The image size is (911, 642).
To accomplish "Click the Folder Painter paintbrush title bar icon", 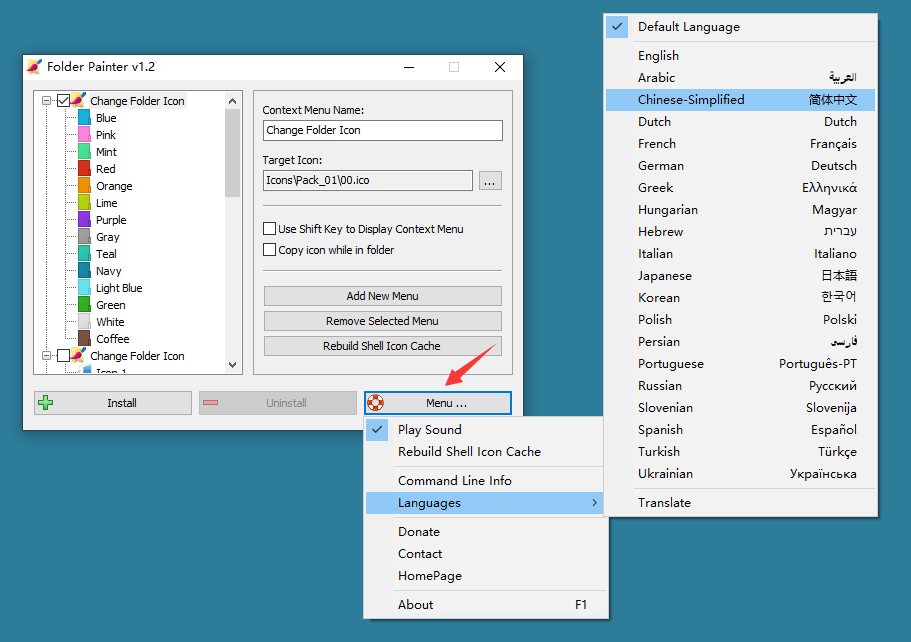I will (35, 66).
